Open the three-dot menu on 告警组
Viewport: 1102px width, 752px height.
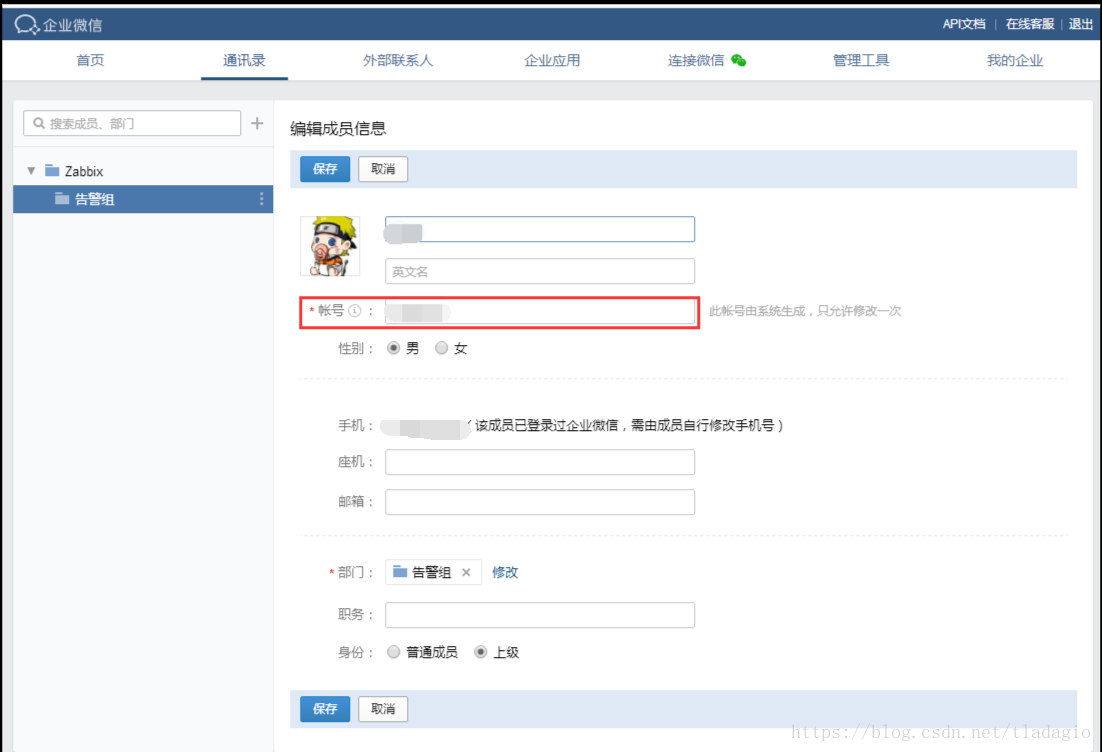pos(262,199)
